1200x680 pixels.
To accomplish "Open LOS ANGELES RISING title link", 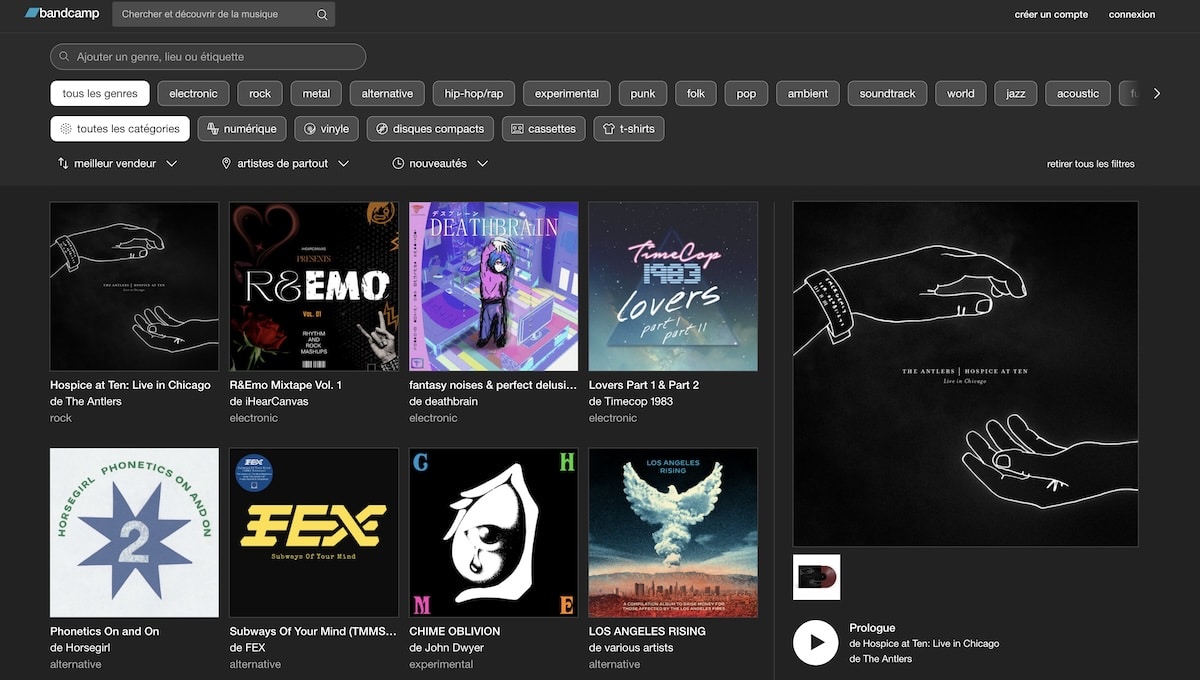I will point(647,631).
